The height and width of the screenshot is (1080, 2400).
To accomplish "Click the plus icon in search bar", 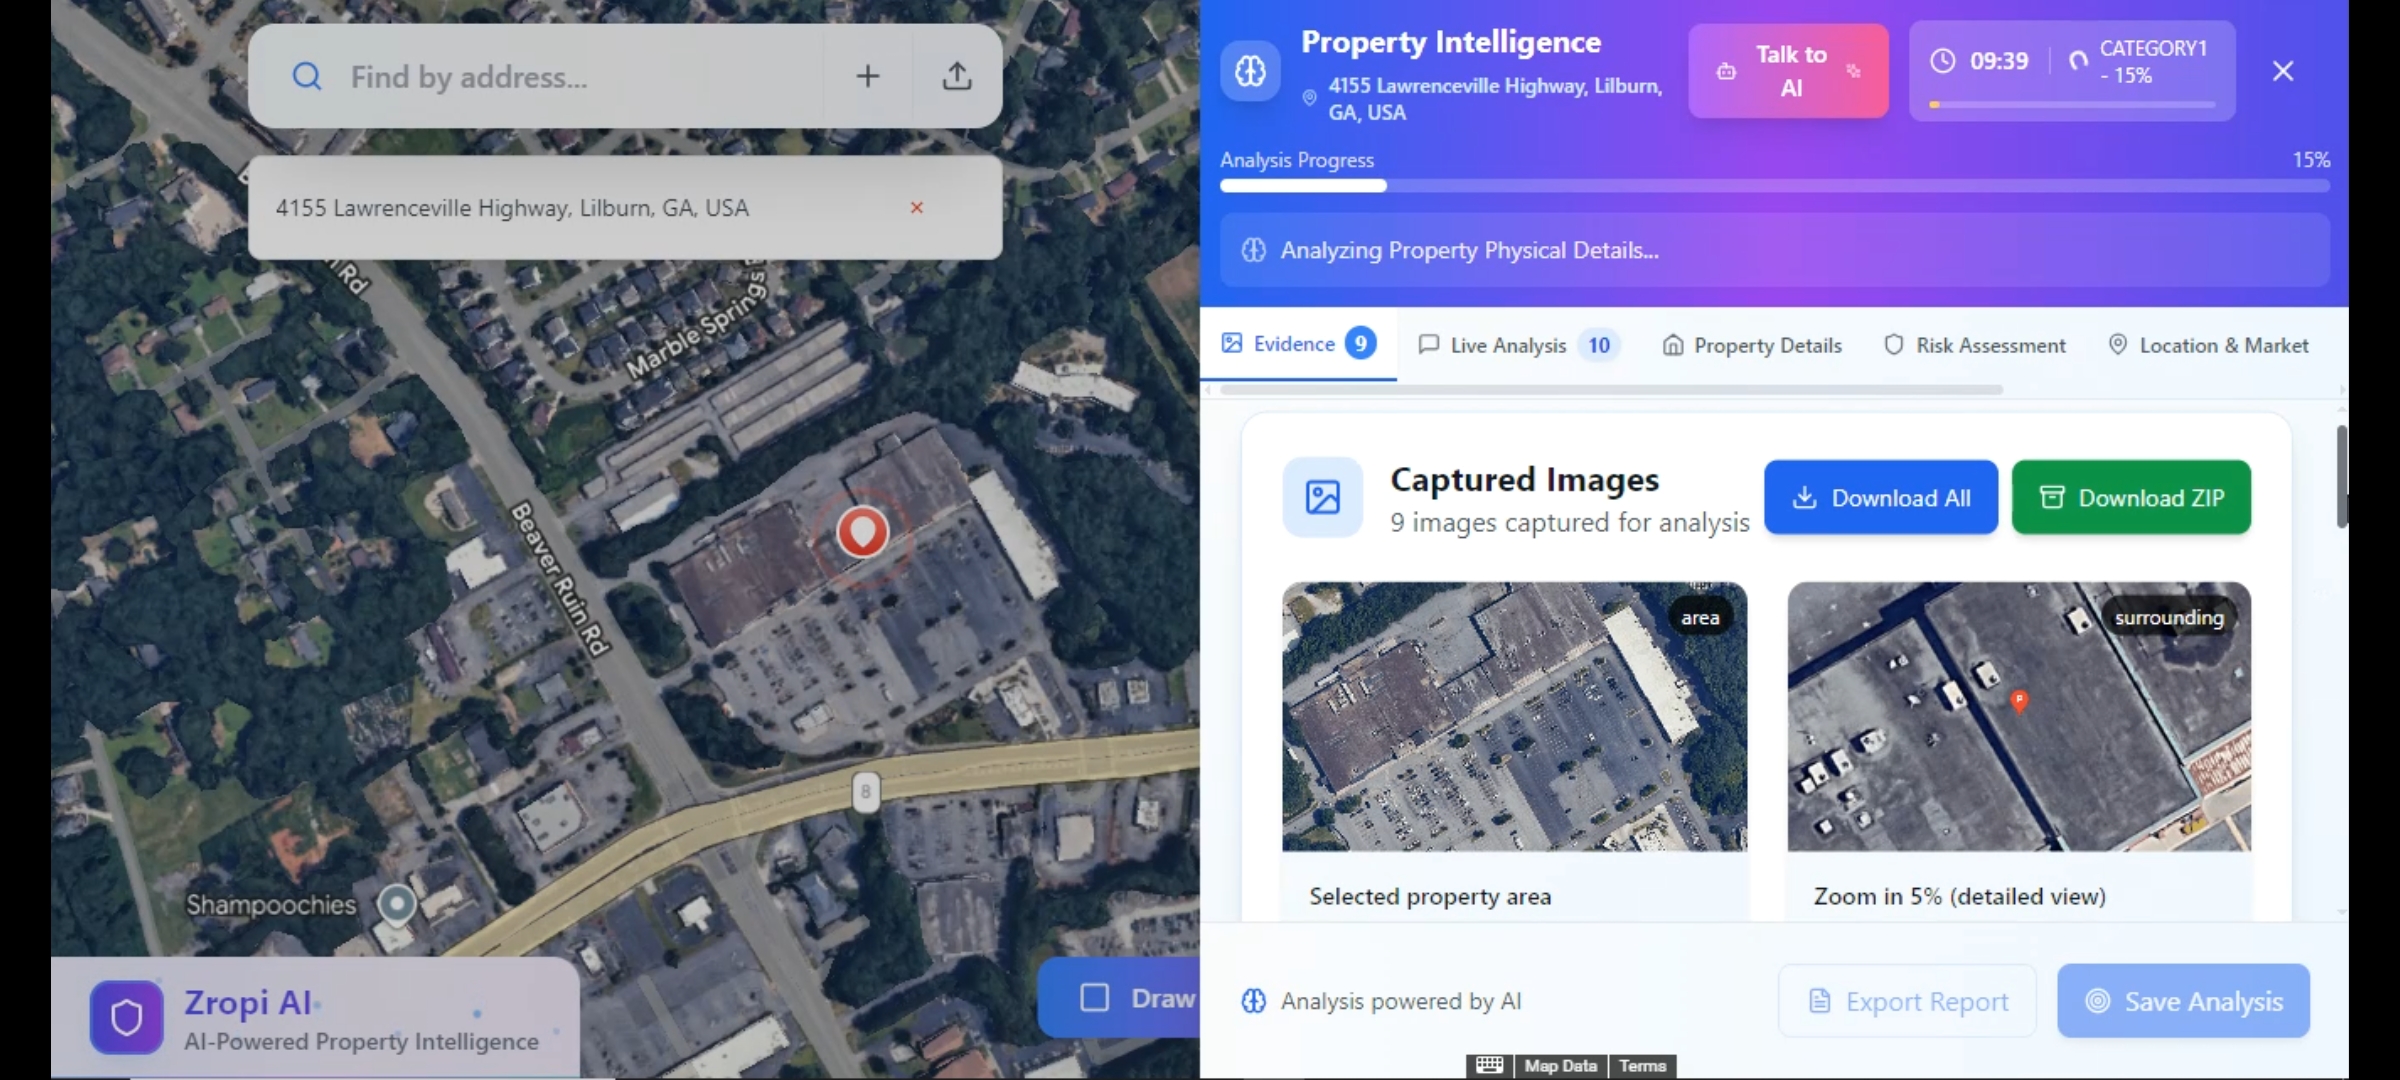I will pos(868,76).
